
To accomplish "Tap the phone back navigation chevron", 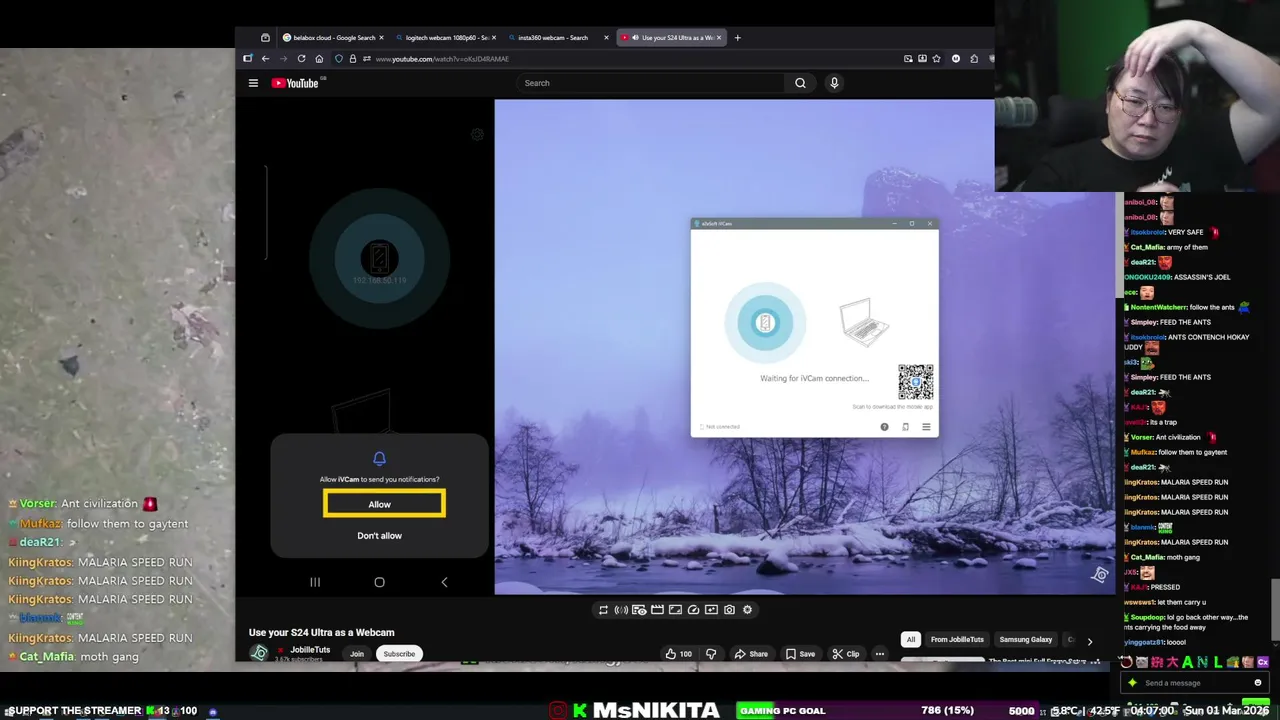I will pos(444,582).
